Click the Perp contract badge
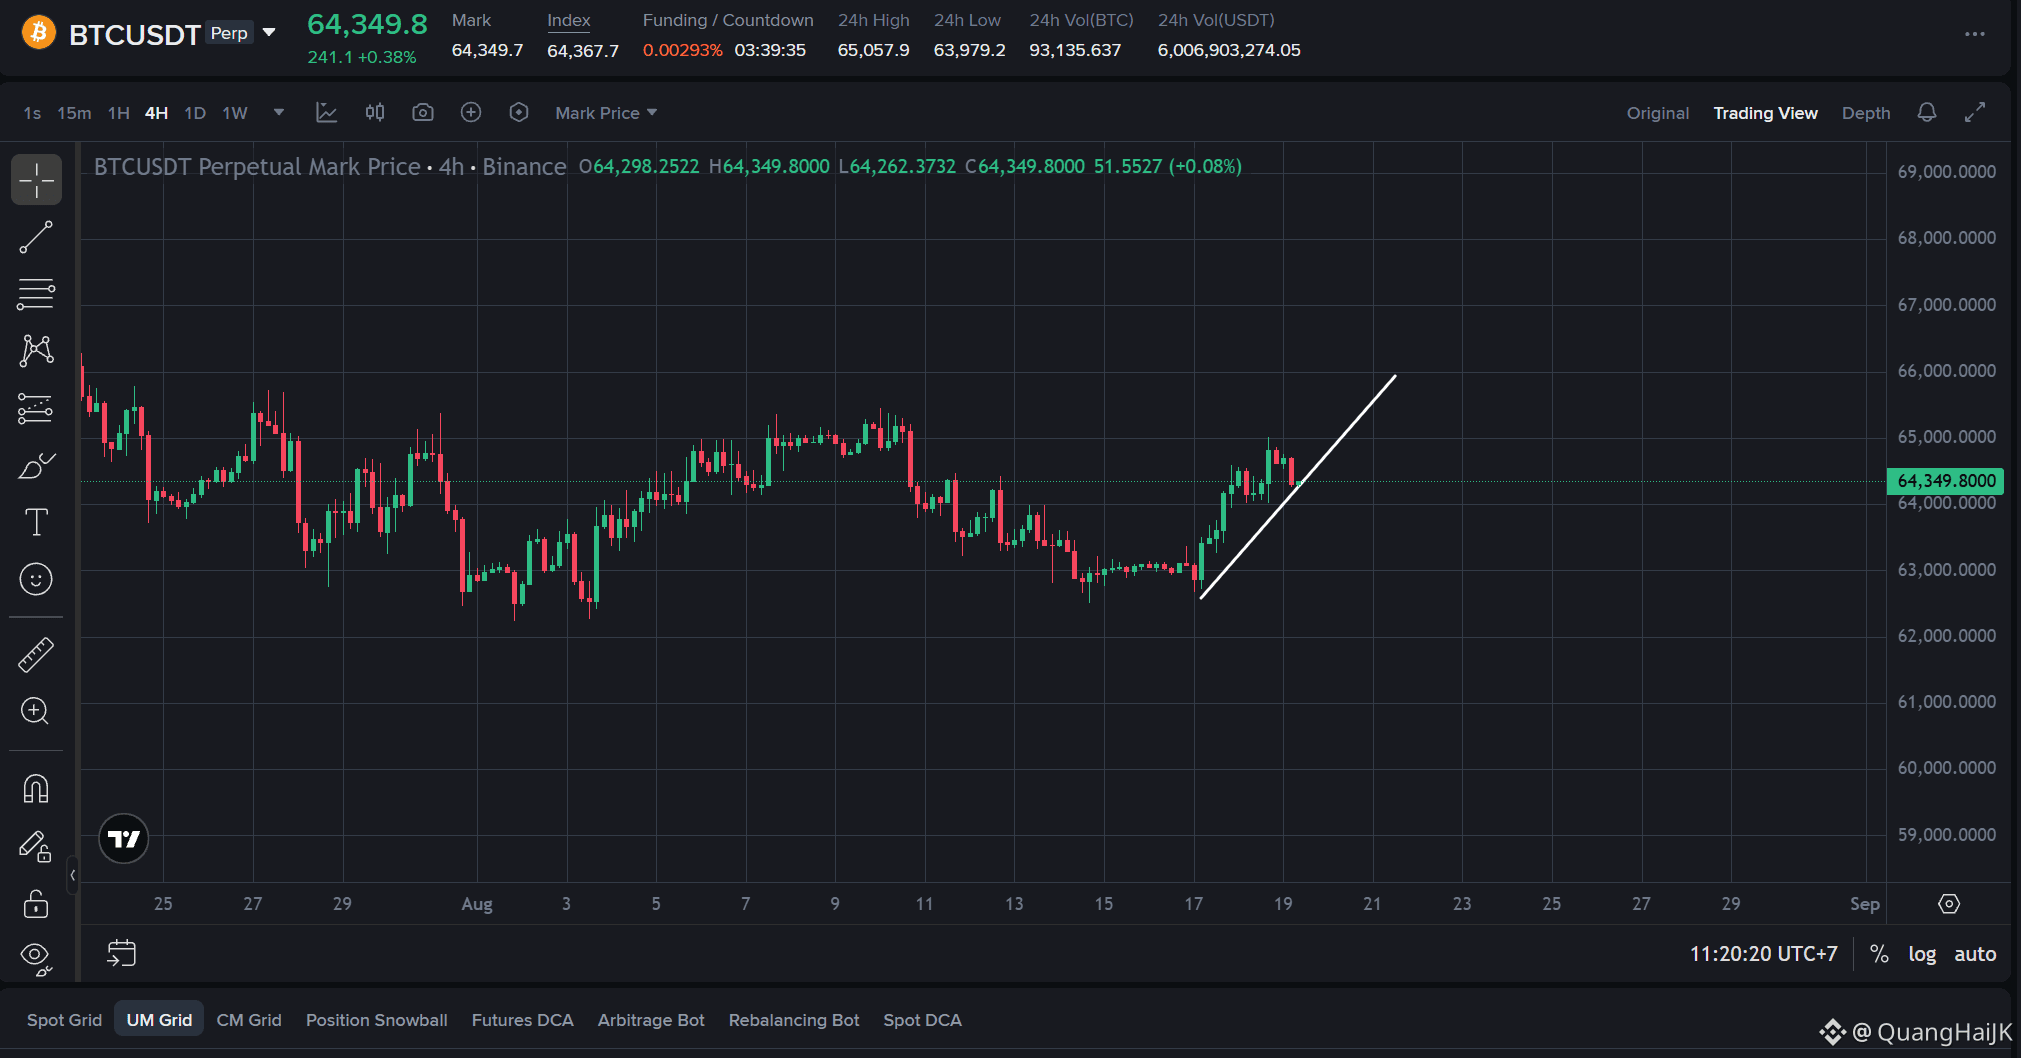Screen dimensions: 2021x1058 point(229,33)
